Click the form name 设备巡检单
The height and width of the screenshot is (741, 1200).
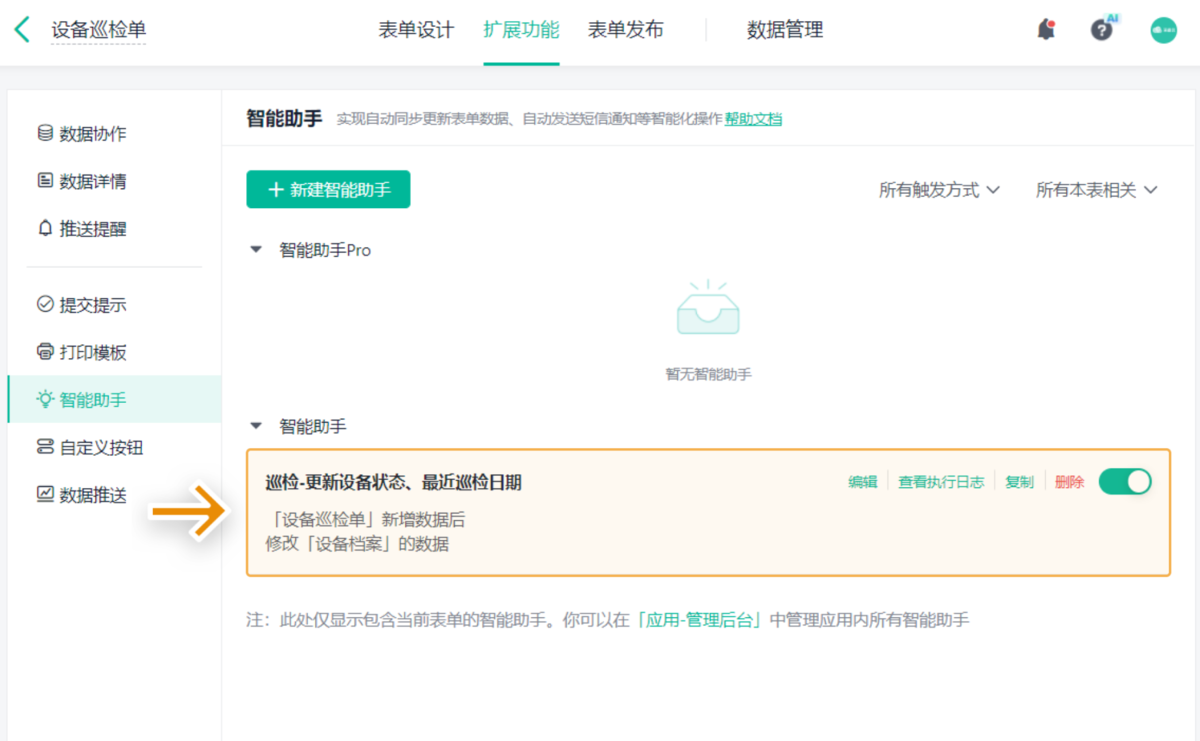(x=99, y=30)
